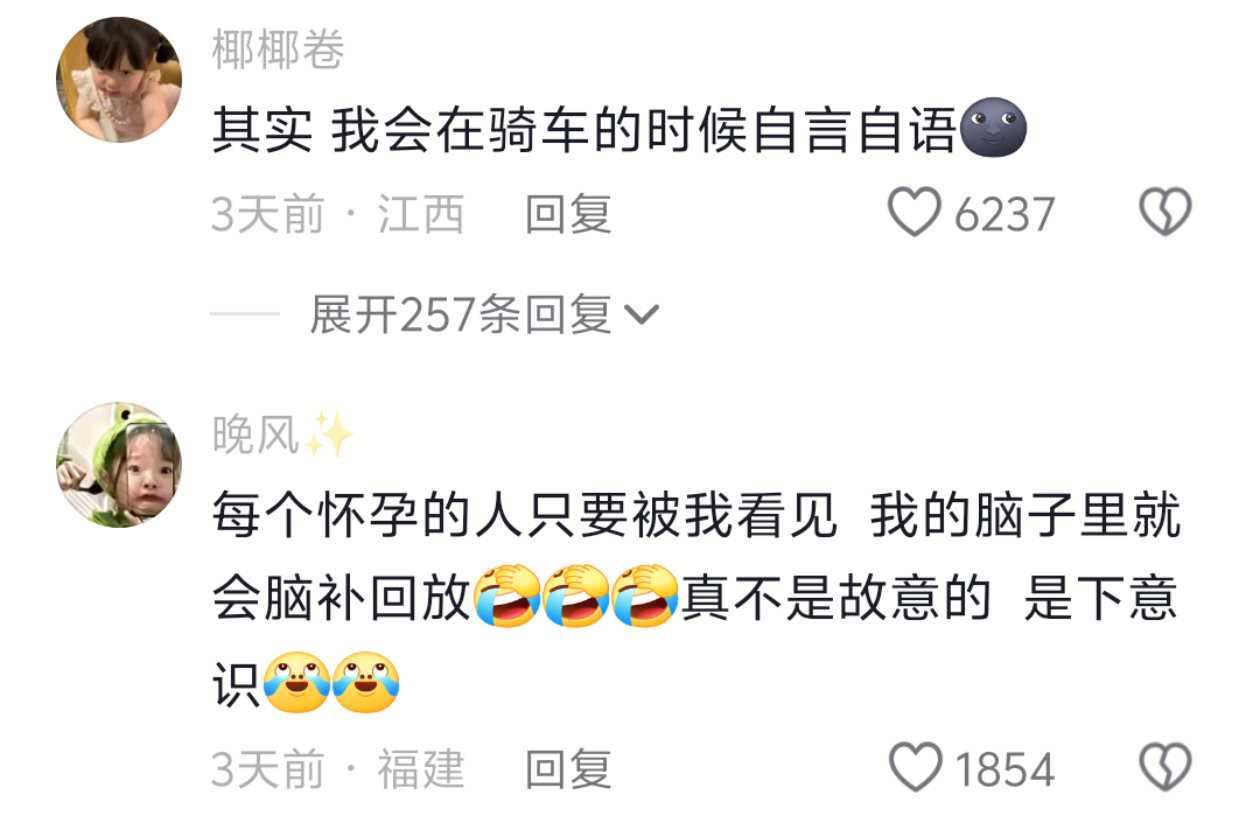Tap the first crying emoji after 识

296,681
